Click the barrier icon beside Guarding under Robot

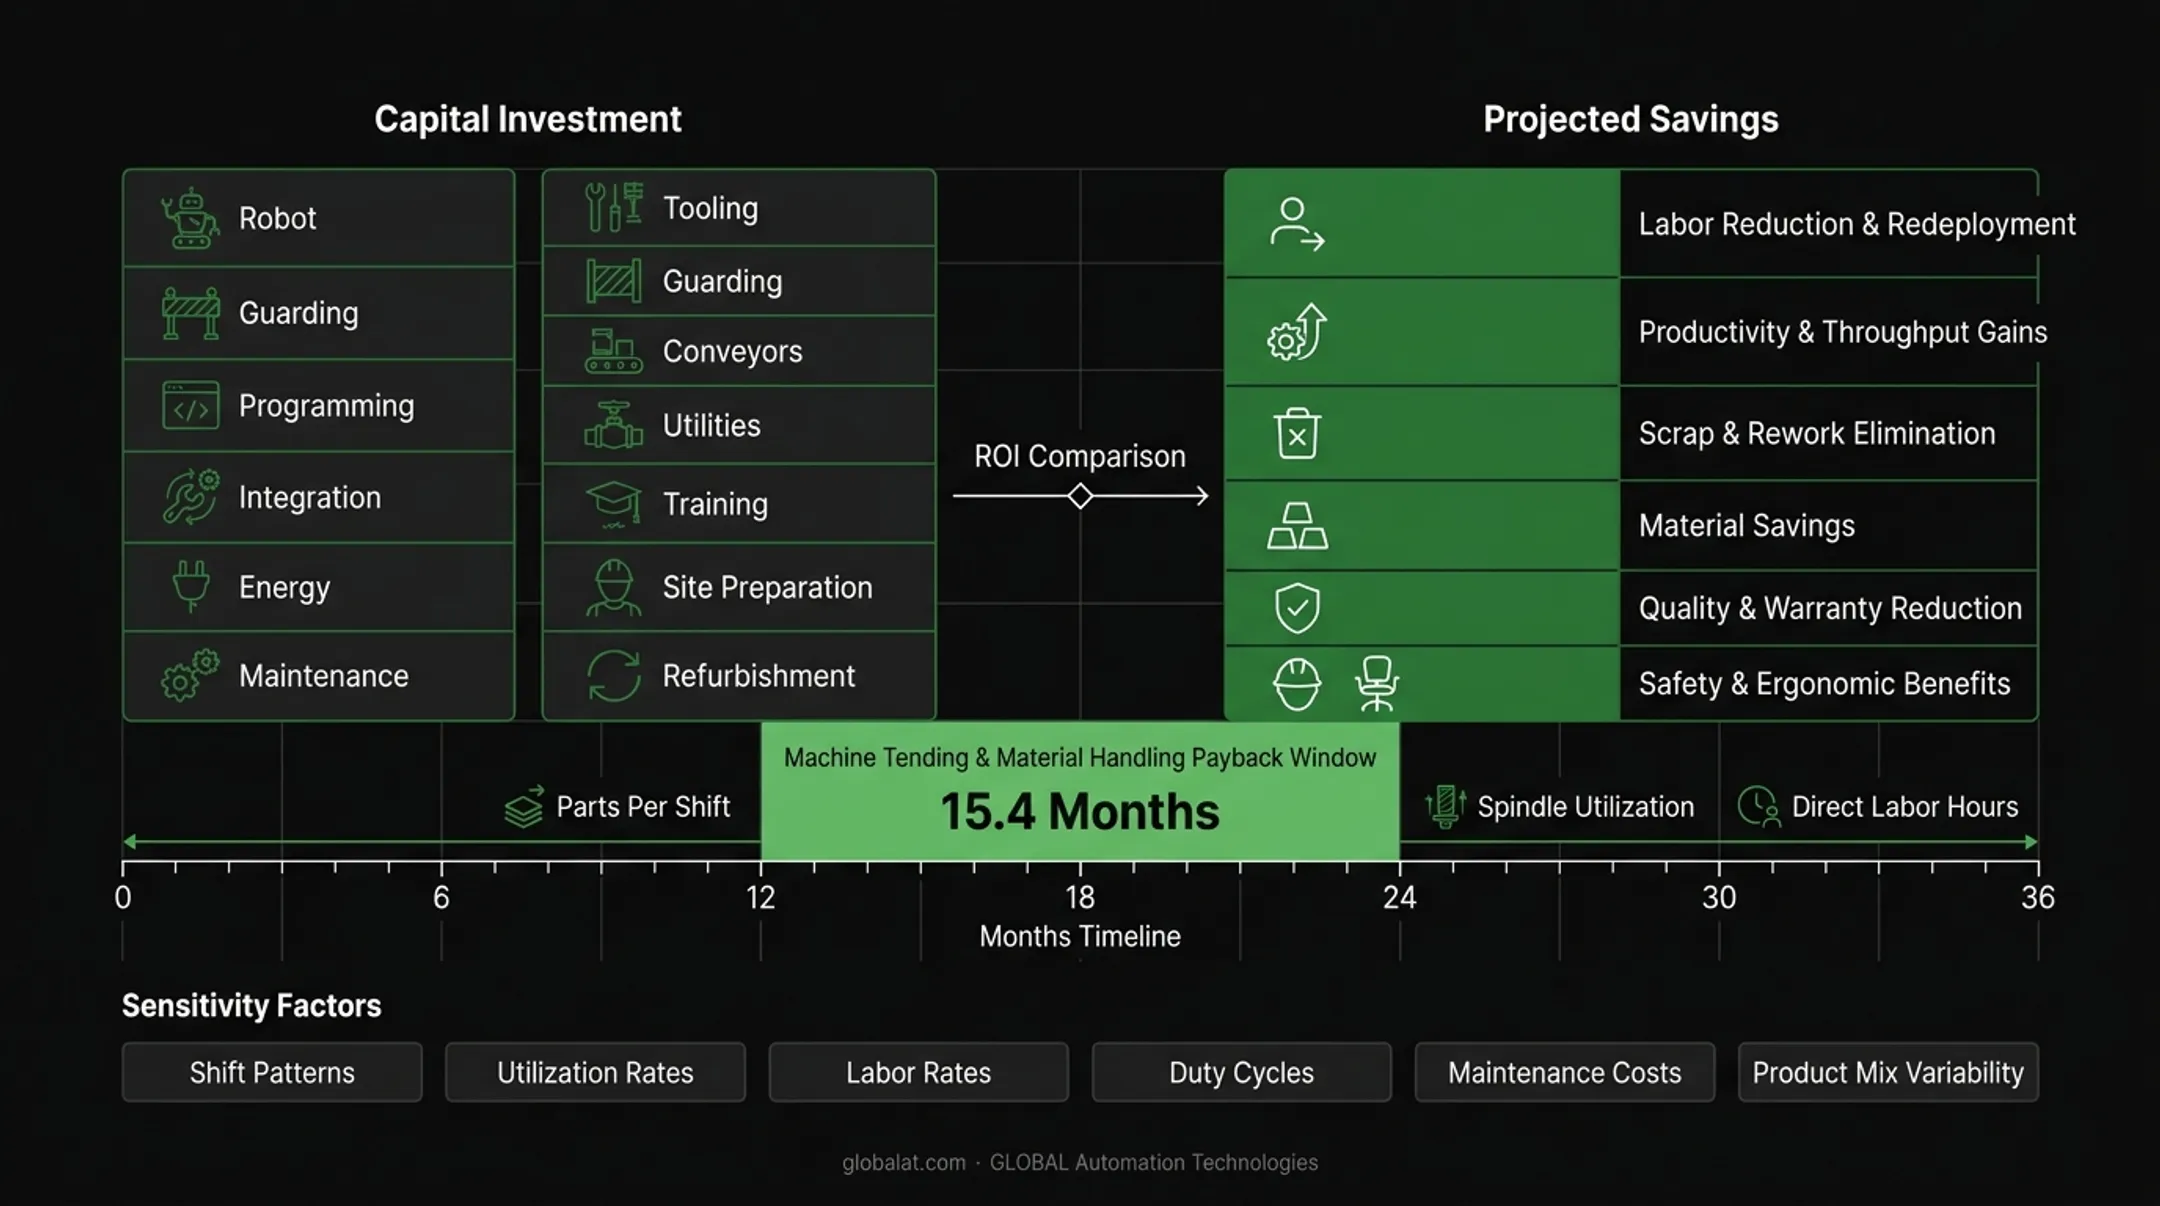(190, 313)
